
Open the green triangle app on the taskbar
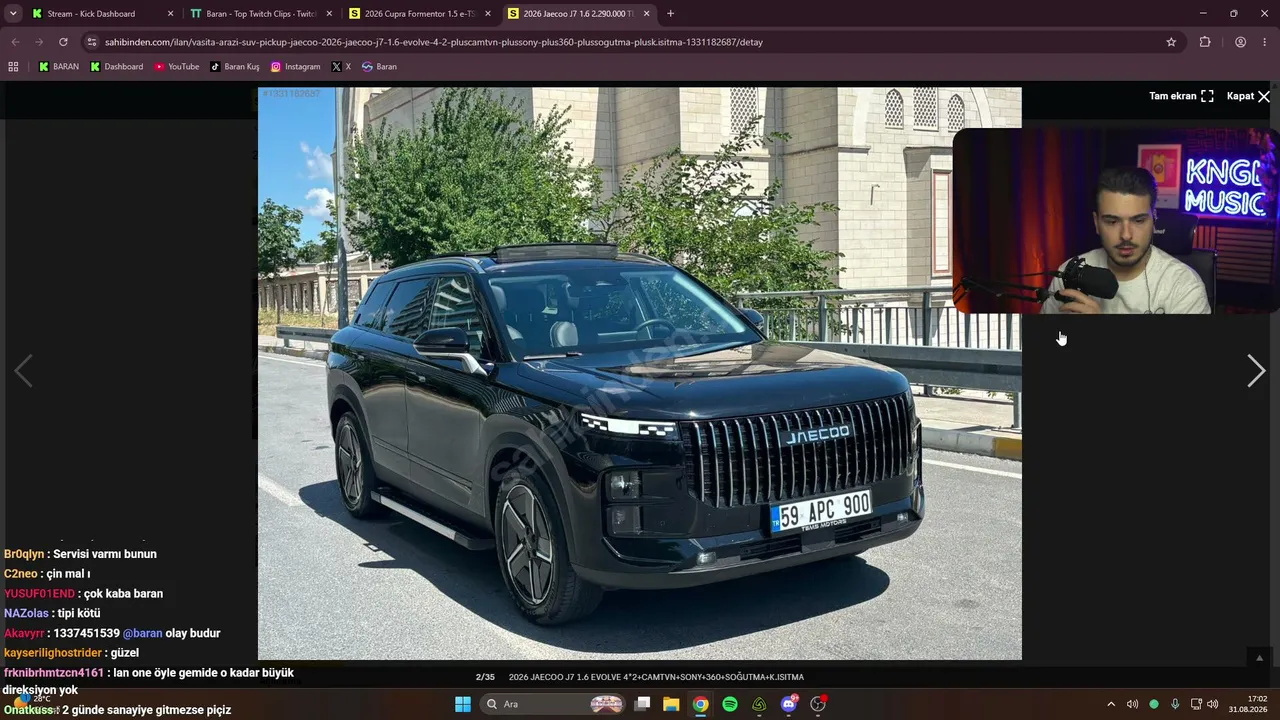[x=759, y=704]
